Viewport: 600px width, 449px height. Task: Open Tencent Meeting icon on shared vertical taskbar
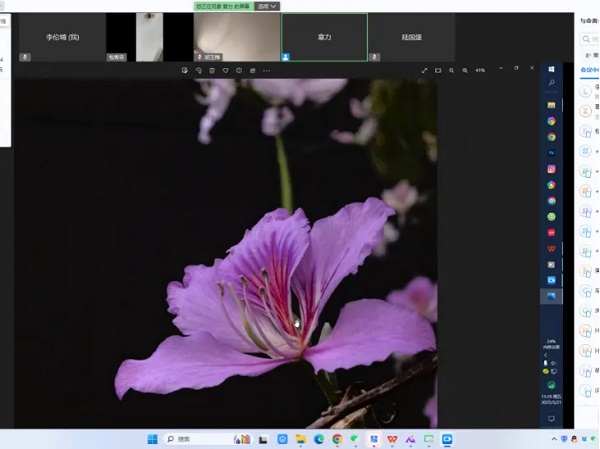click(x=551, y=281)
